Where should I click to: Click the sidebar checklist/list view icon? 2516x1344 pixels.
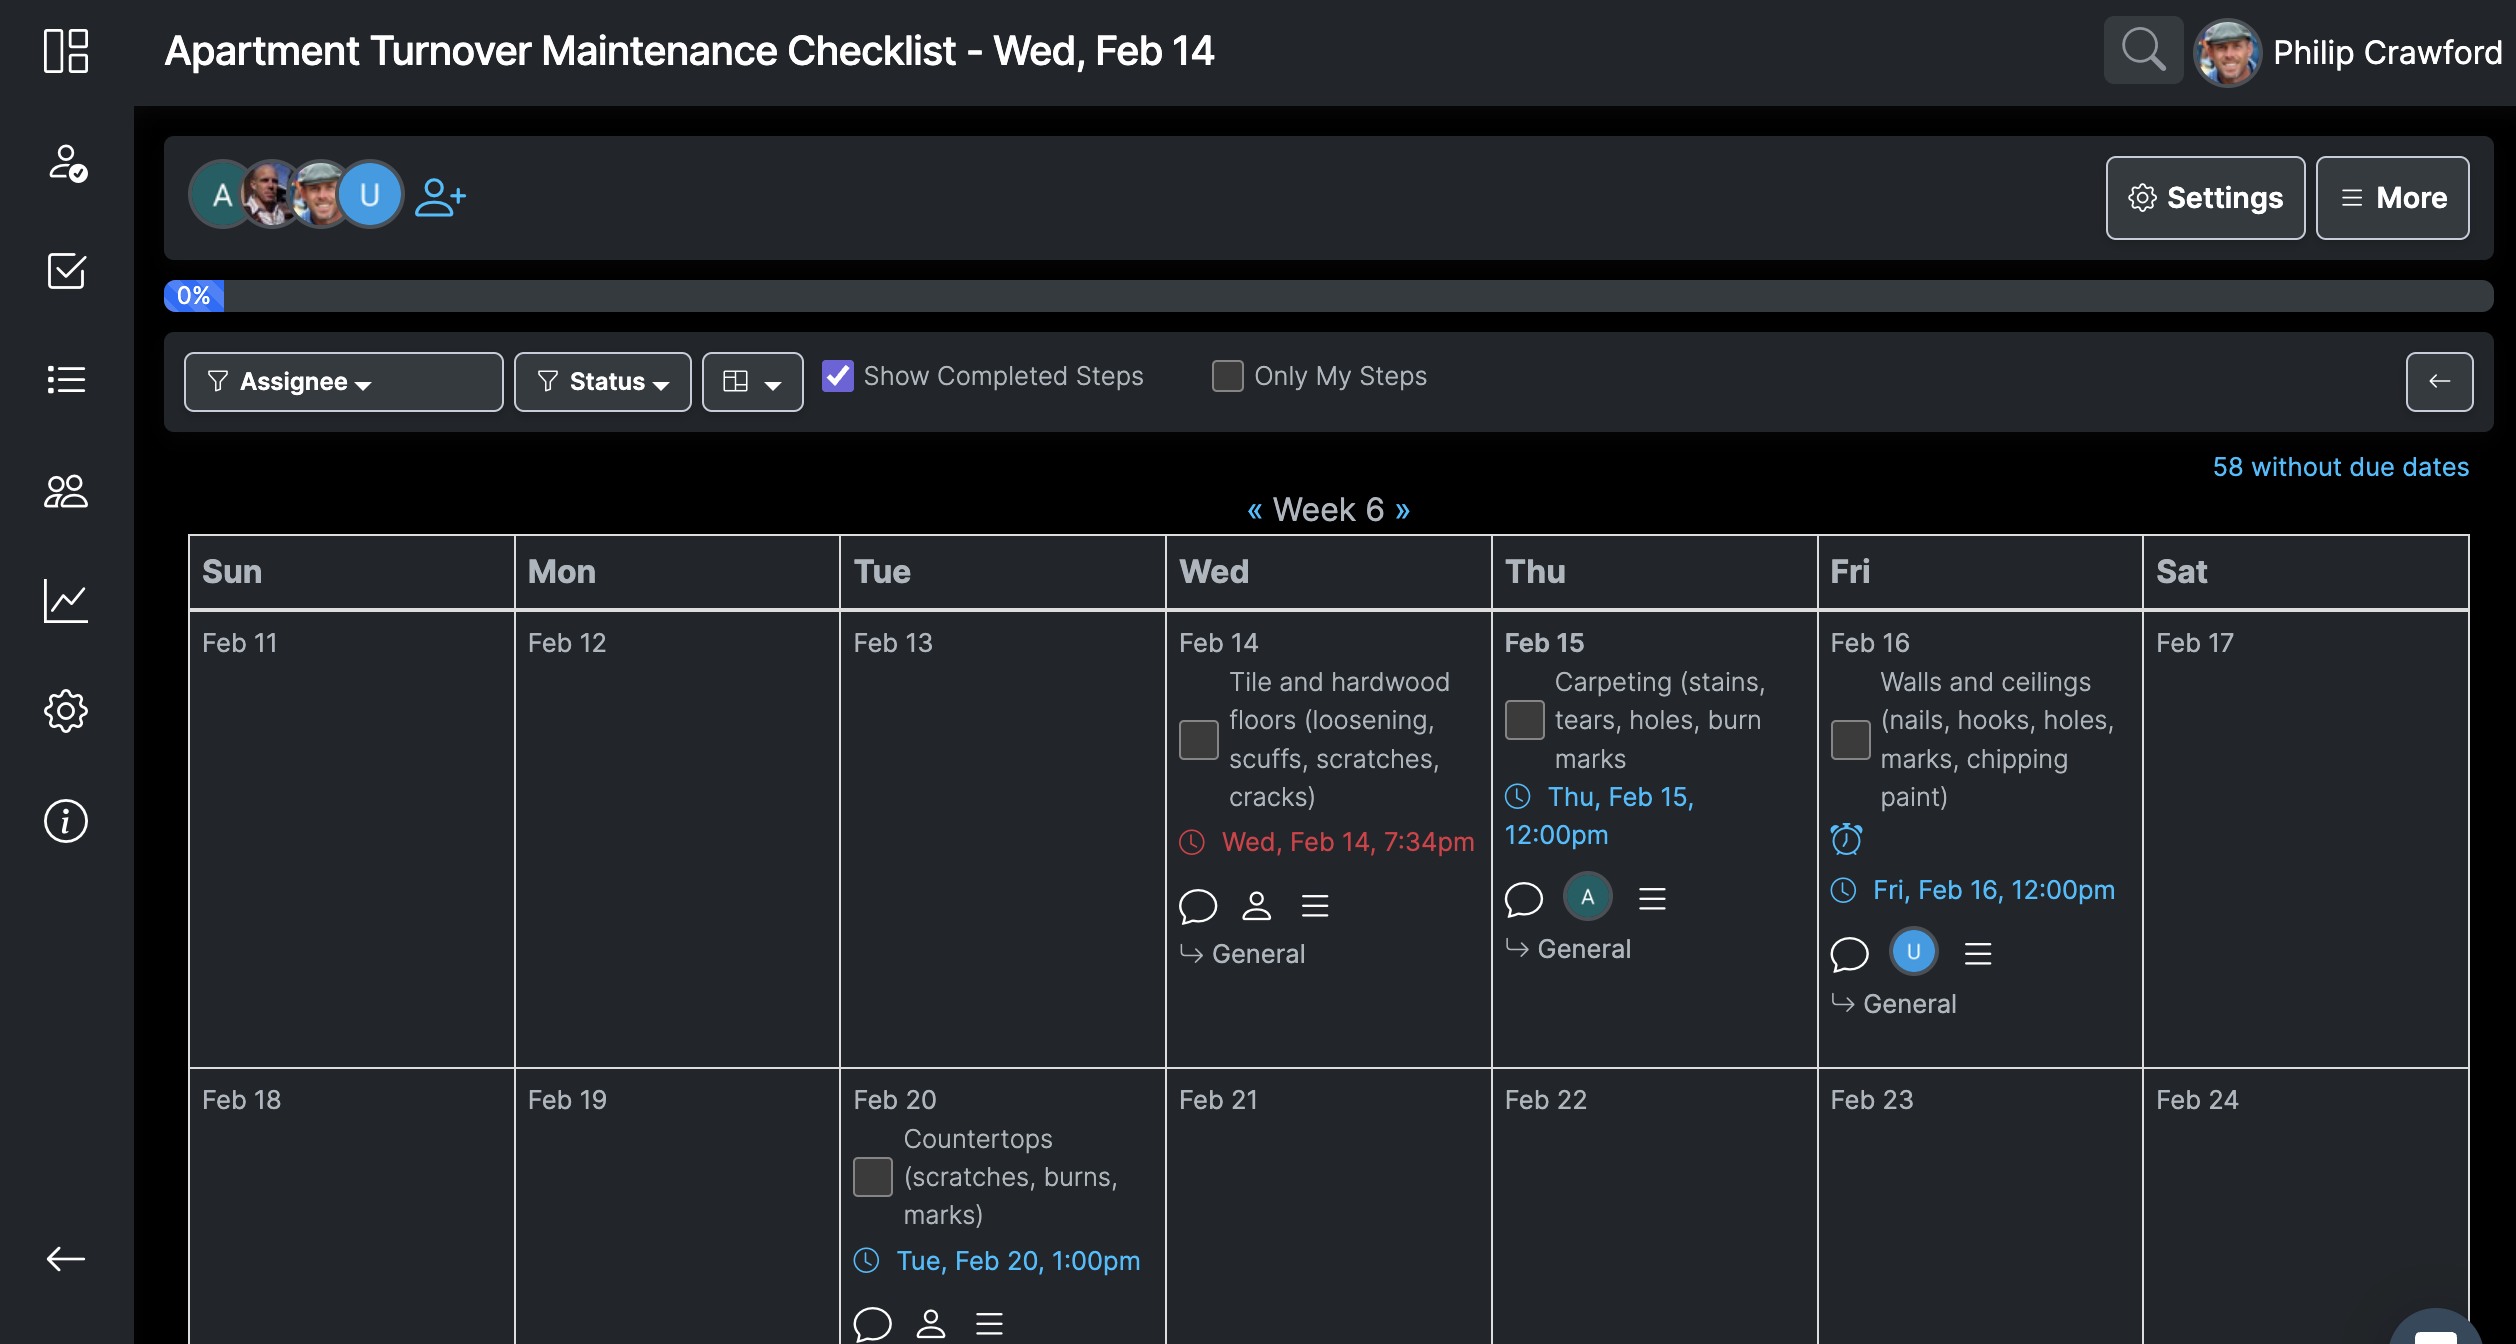pos(67,378)
